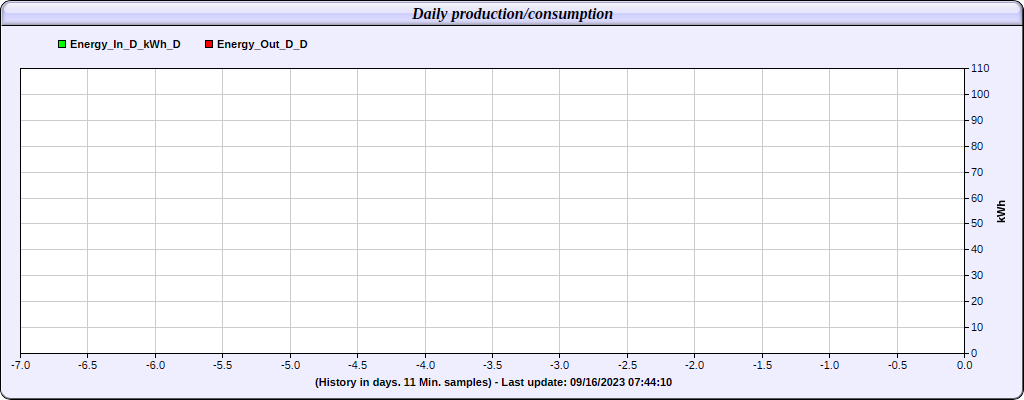The image size is (1024, 400).
Task: Click the 50 y-axis value
Action: (978, 224)
